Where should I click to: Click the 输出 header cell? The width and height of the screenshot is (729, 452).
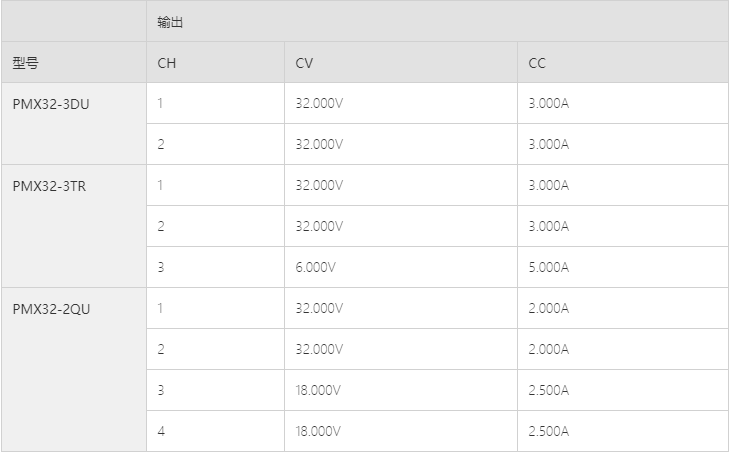point(170,22)
